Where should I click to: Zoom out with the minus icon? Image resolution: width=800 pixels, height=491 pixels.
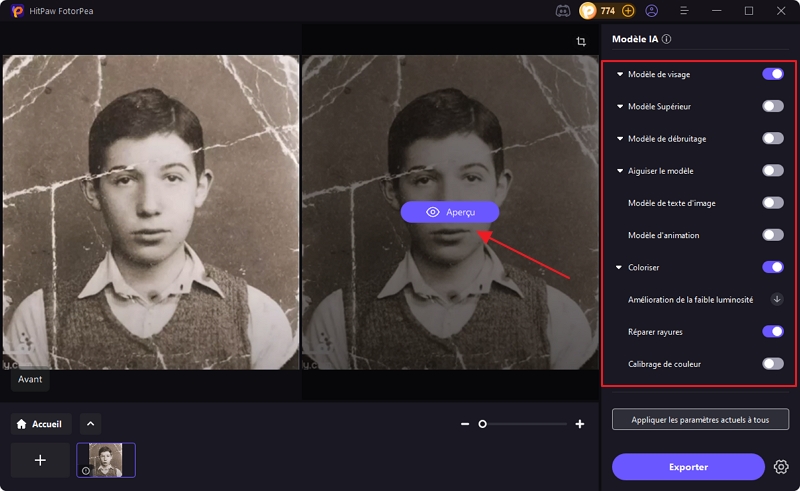point(465,424)
